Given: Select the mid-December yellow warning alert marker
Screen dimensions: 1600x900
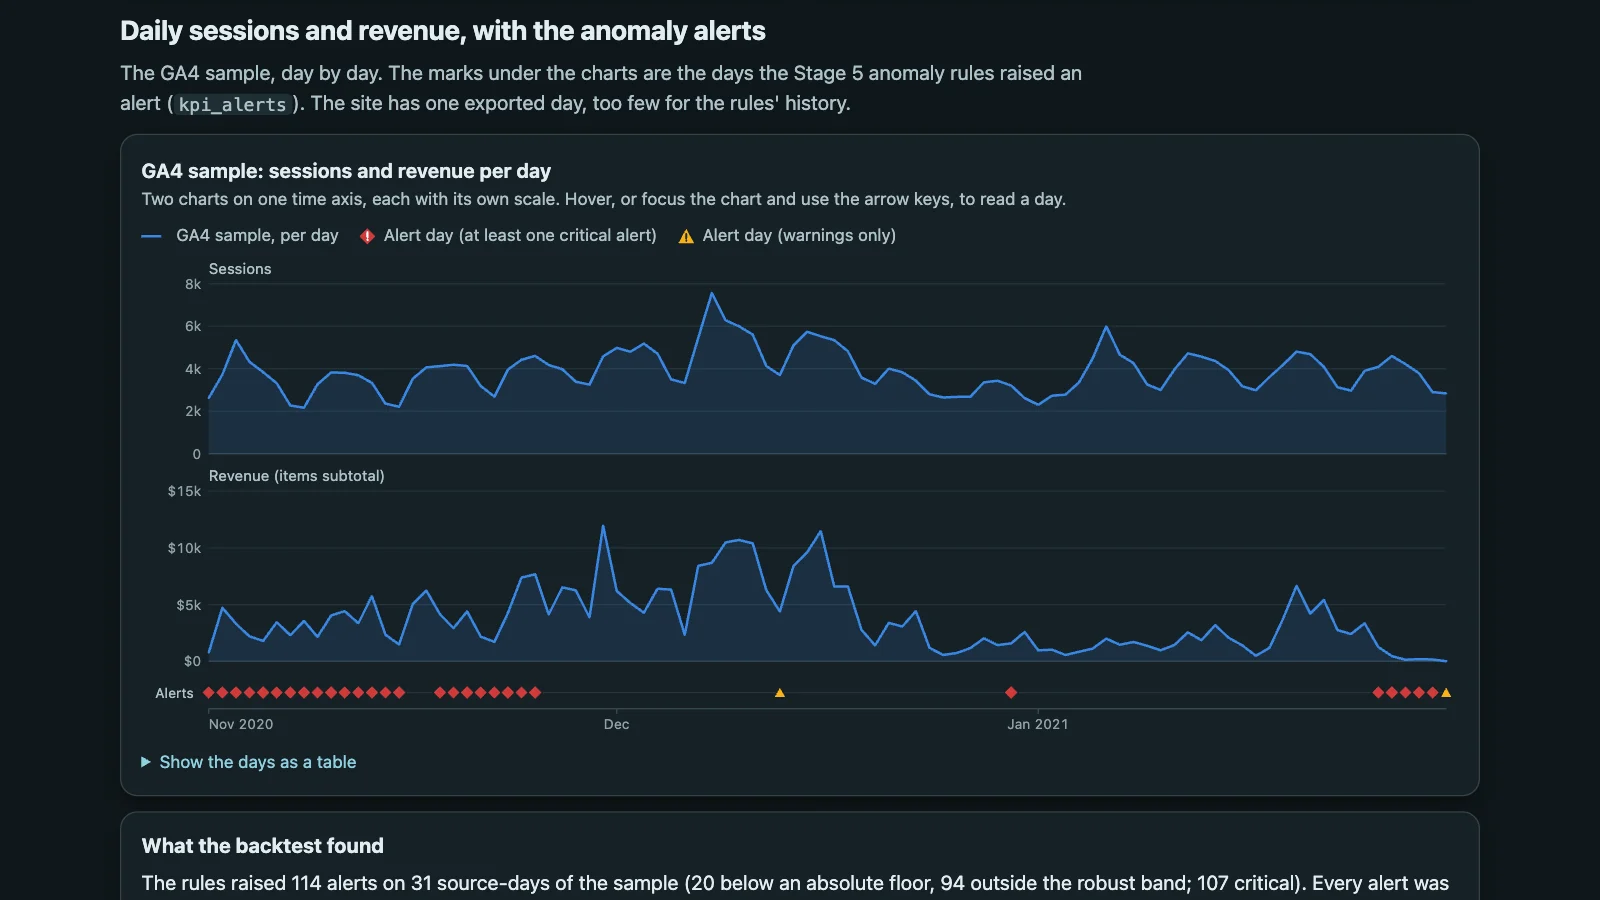Looking at the screenshot, I should (x=780, y=693).
